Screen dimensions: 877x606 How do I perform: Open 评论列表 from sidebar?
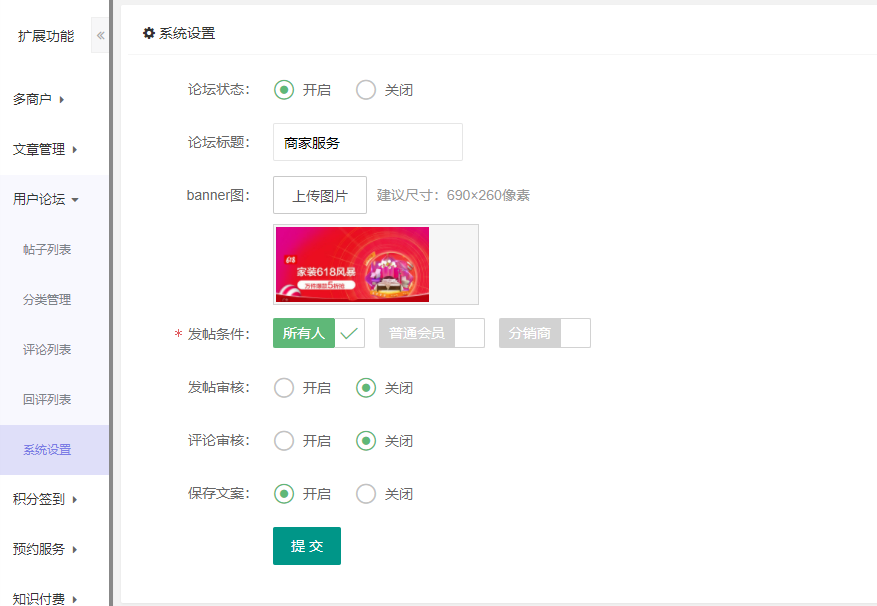(47, 349)
